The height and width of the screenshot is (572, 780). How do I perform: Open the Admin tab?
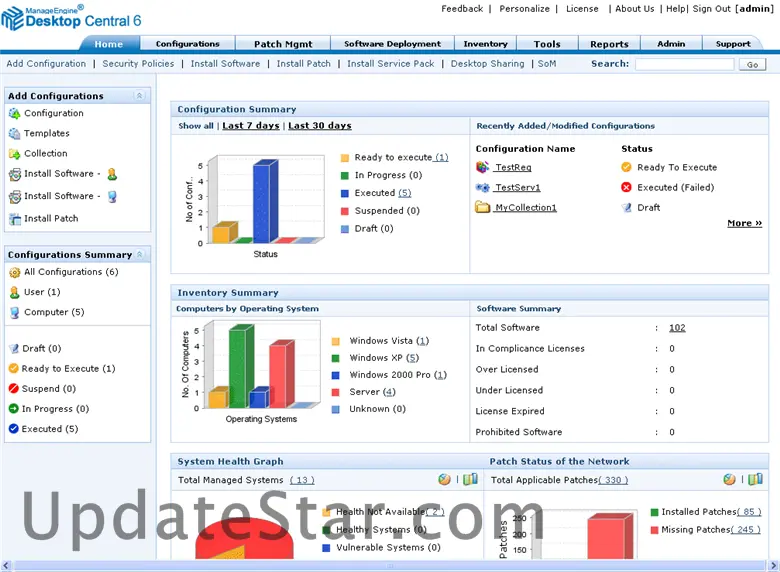point(671,44)
